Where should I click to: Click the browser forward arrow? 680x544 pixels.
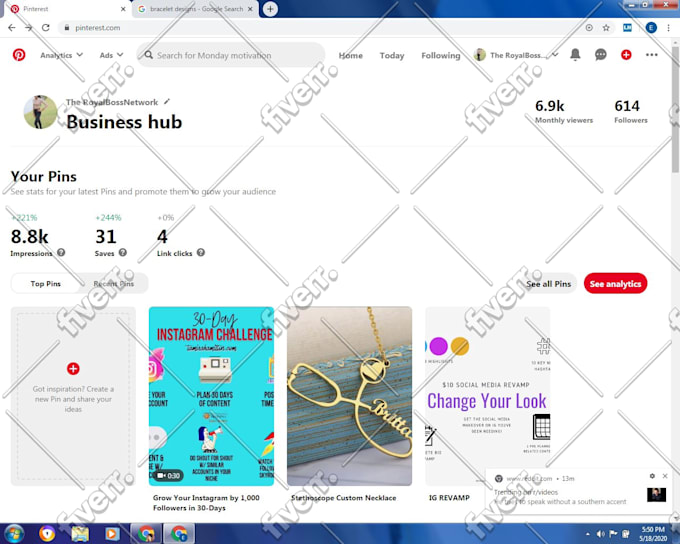tap(29, 28)
